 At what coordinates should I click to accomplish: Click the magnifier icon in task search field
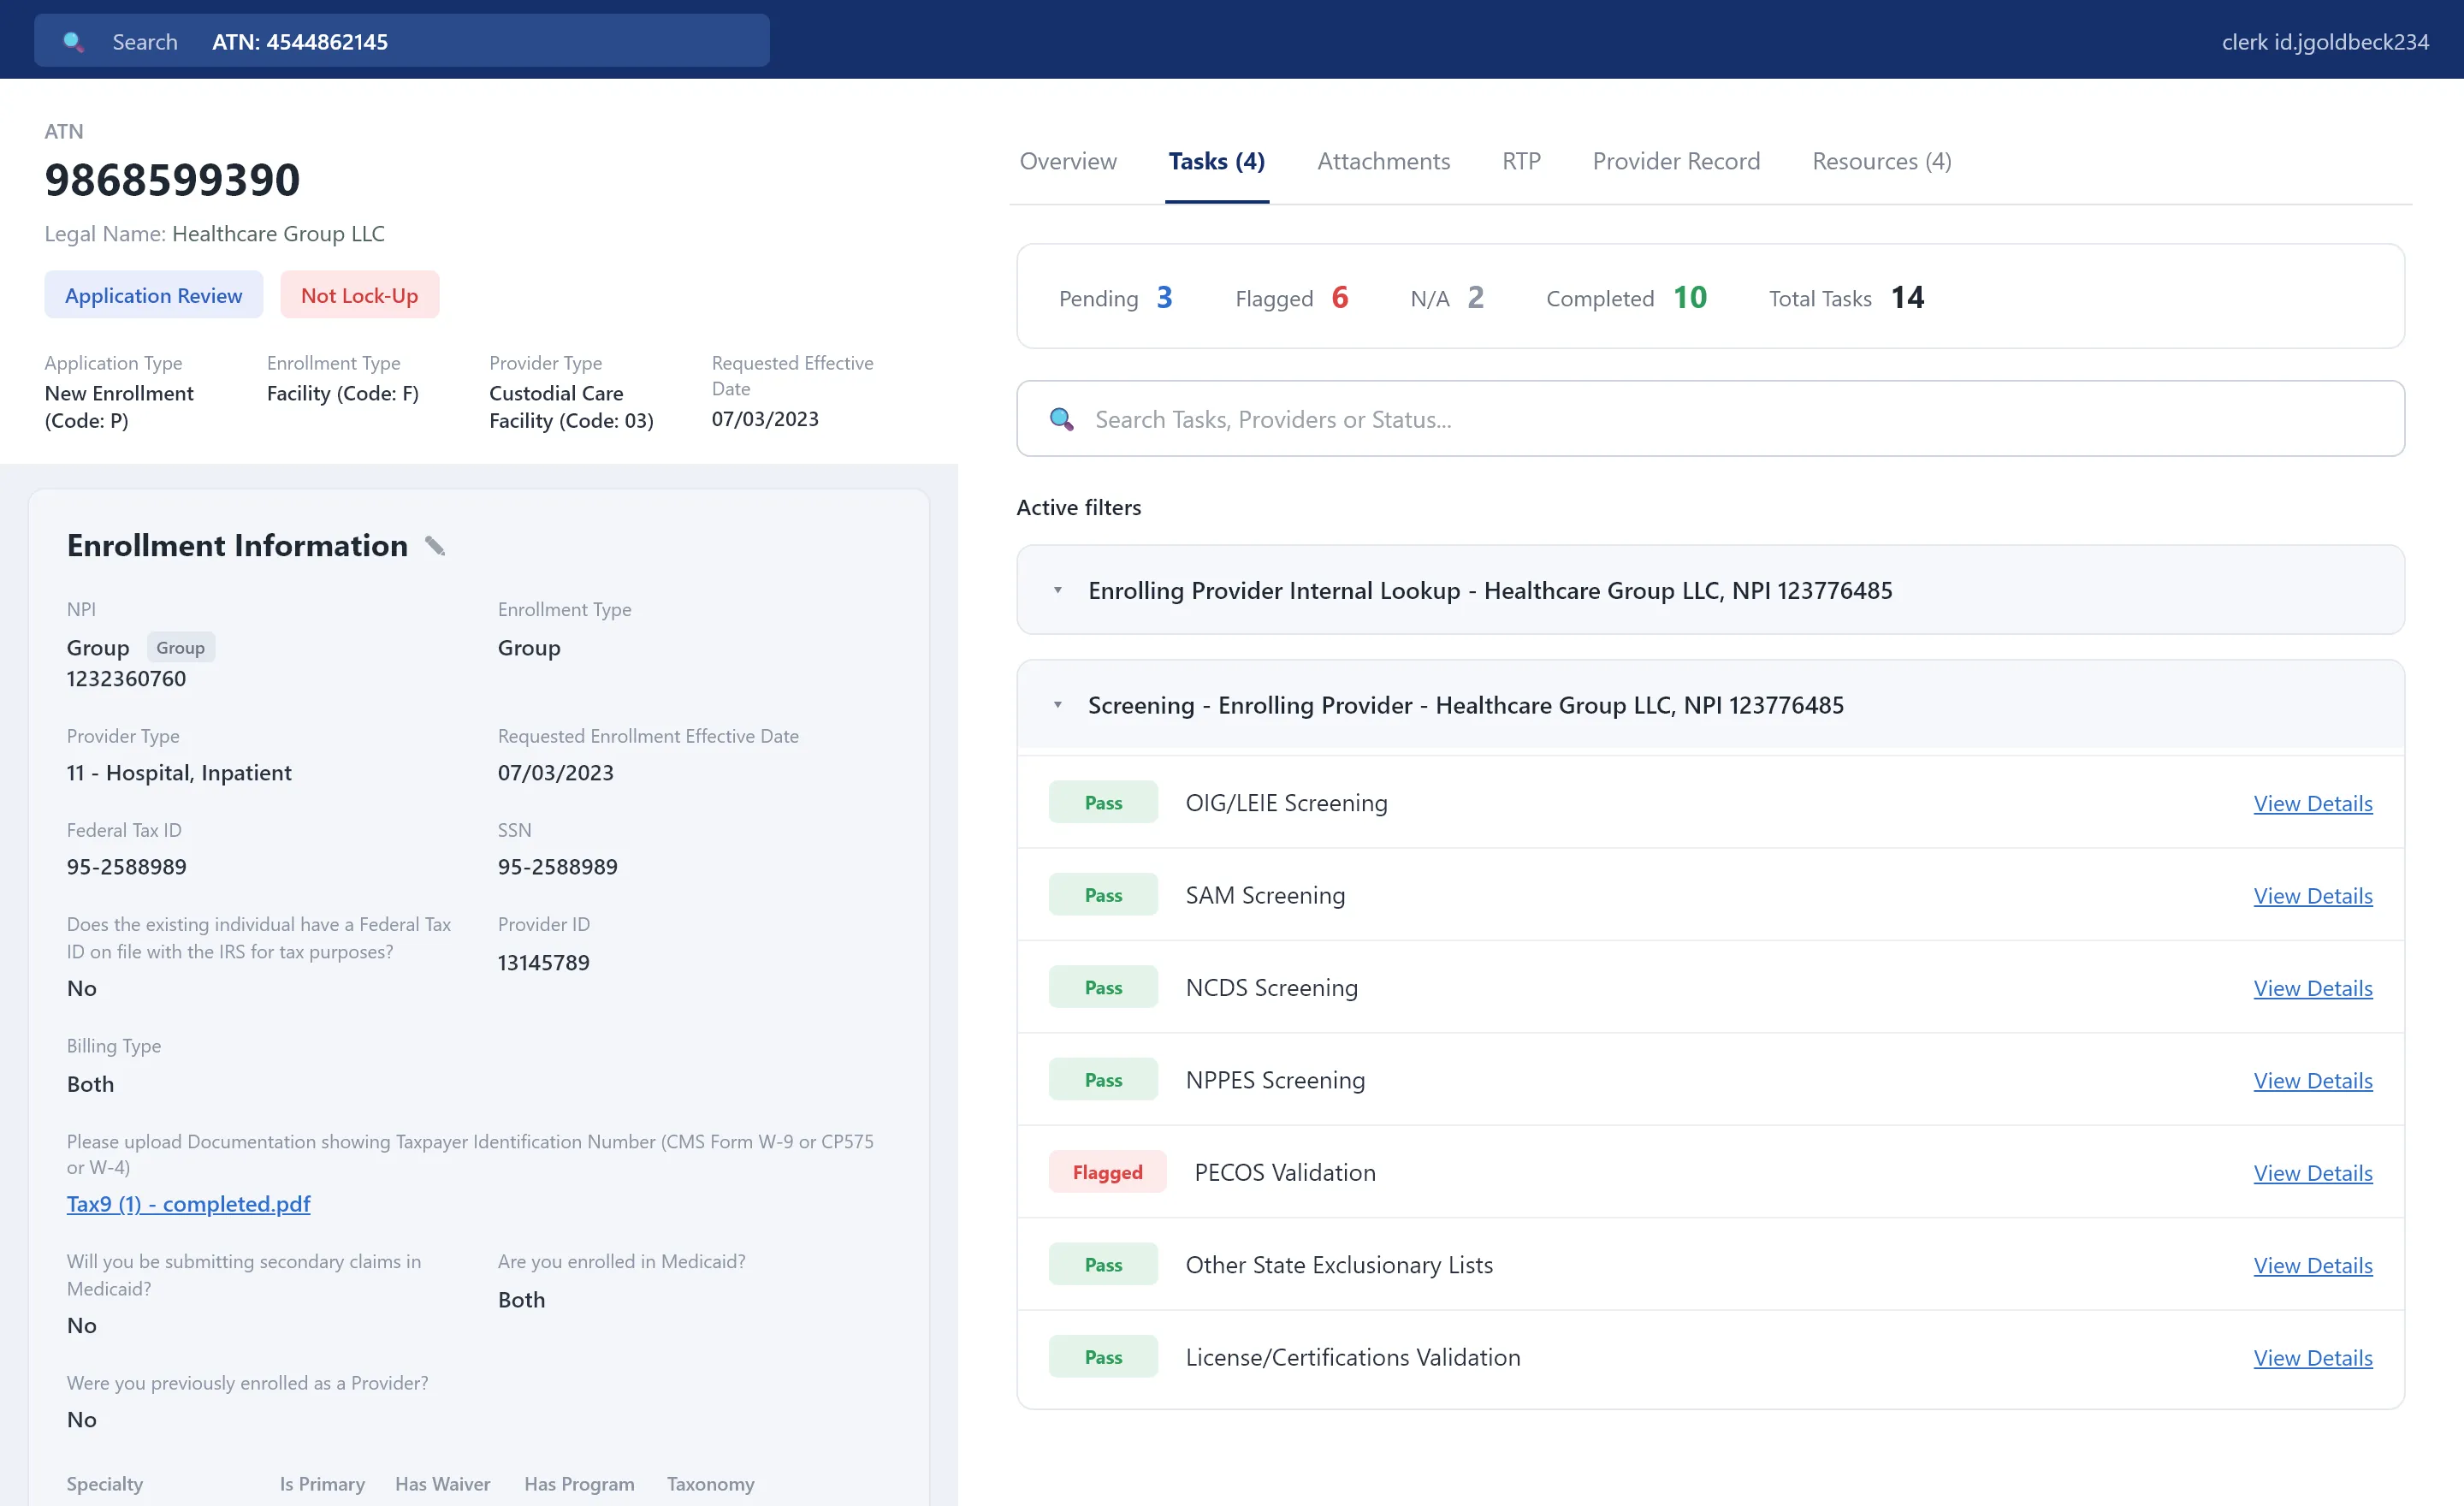[x=1061, y=419]
